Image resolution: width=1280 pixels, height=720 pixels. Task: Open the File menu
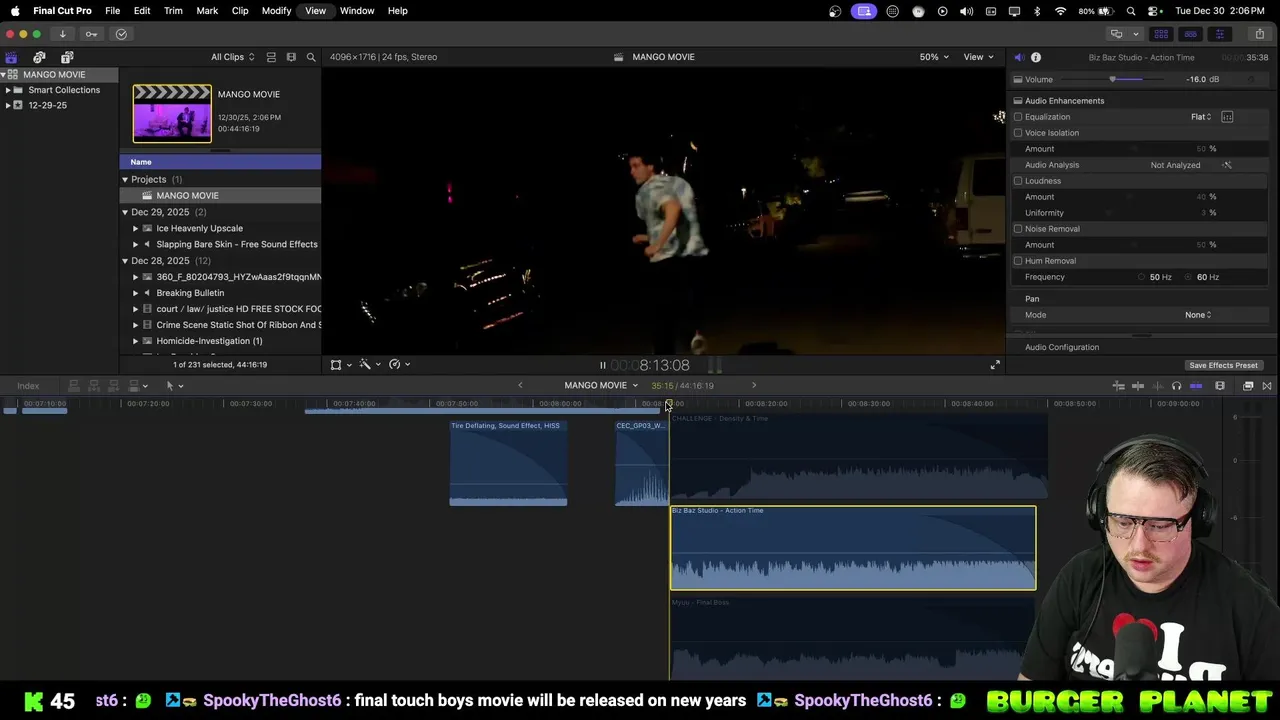click(112, 11)
